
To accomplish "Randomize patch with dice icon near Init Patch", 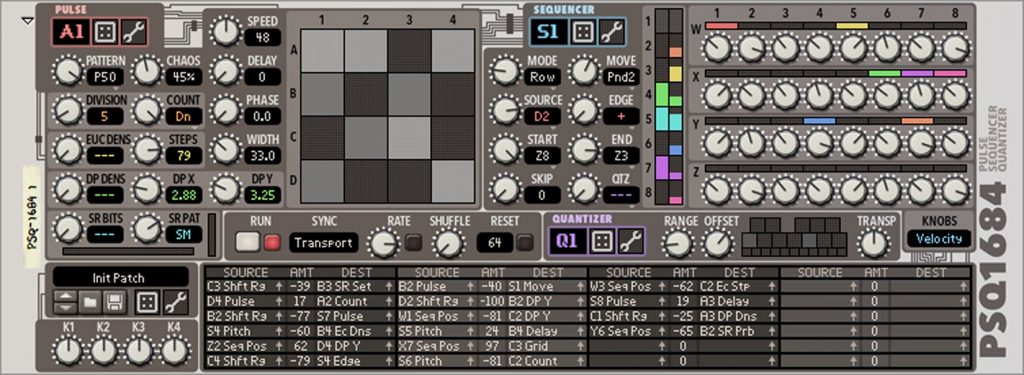I will 147,302.
